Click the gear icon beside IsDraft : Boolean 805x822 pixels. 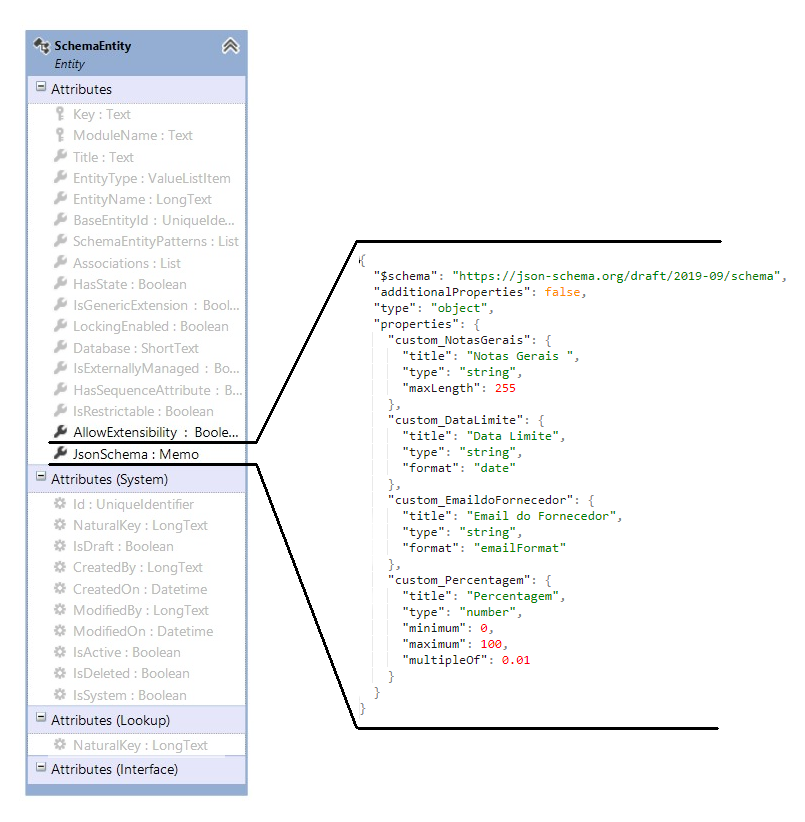pyautogui.click(x=60, y=546)
